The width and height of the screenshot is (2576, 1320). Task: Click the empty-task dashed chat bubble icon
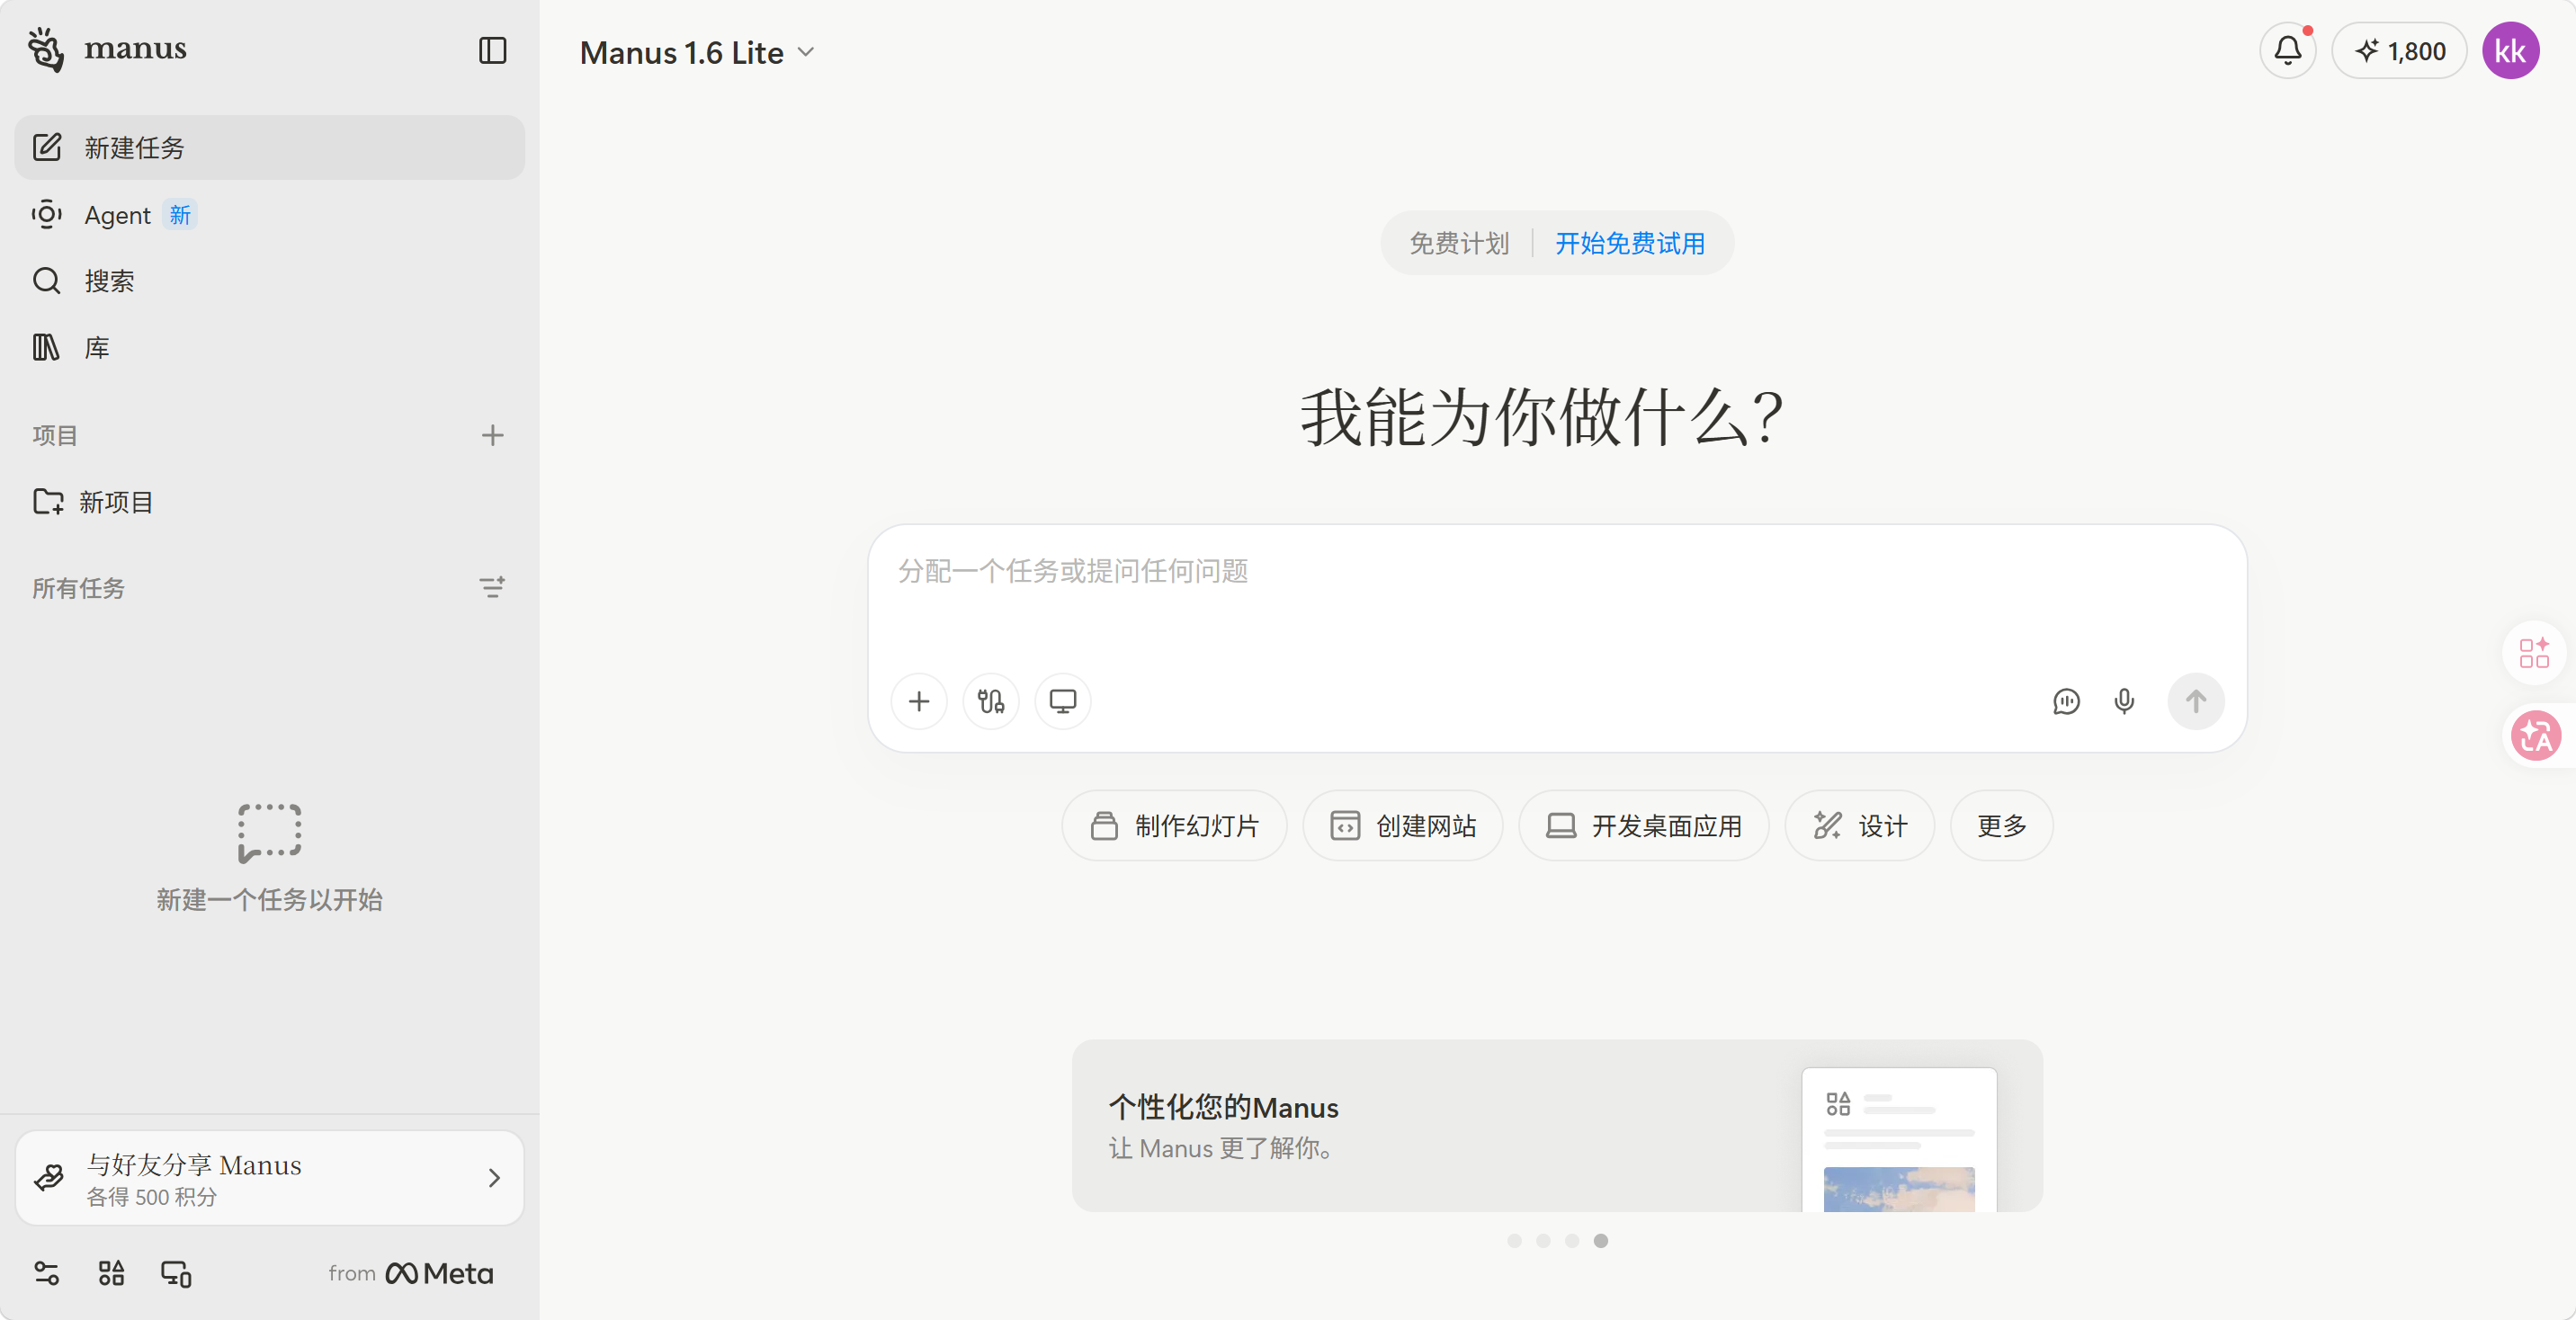269,832
